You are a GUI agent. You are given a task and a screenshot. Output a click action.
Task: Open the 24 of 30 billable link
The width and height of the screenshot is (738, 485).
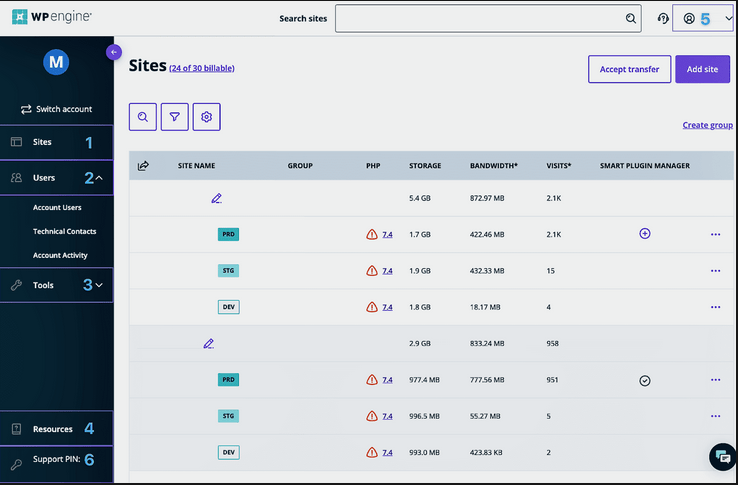click(202, 68)
